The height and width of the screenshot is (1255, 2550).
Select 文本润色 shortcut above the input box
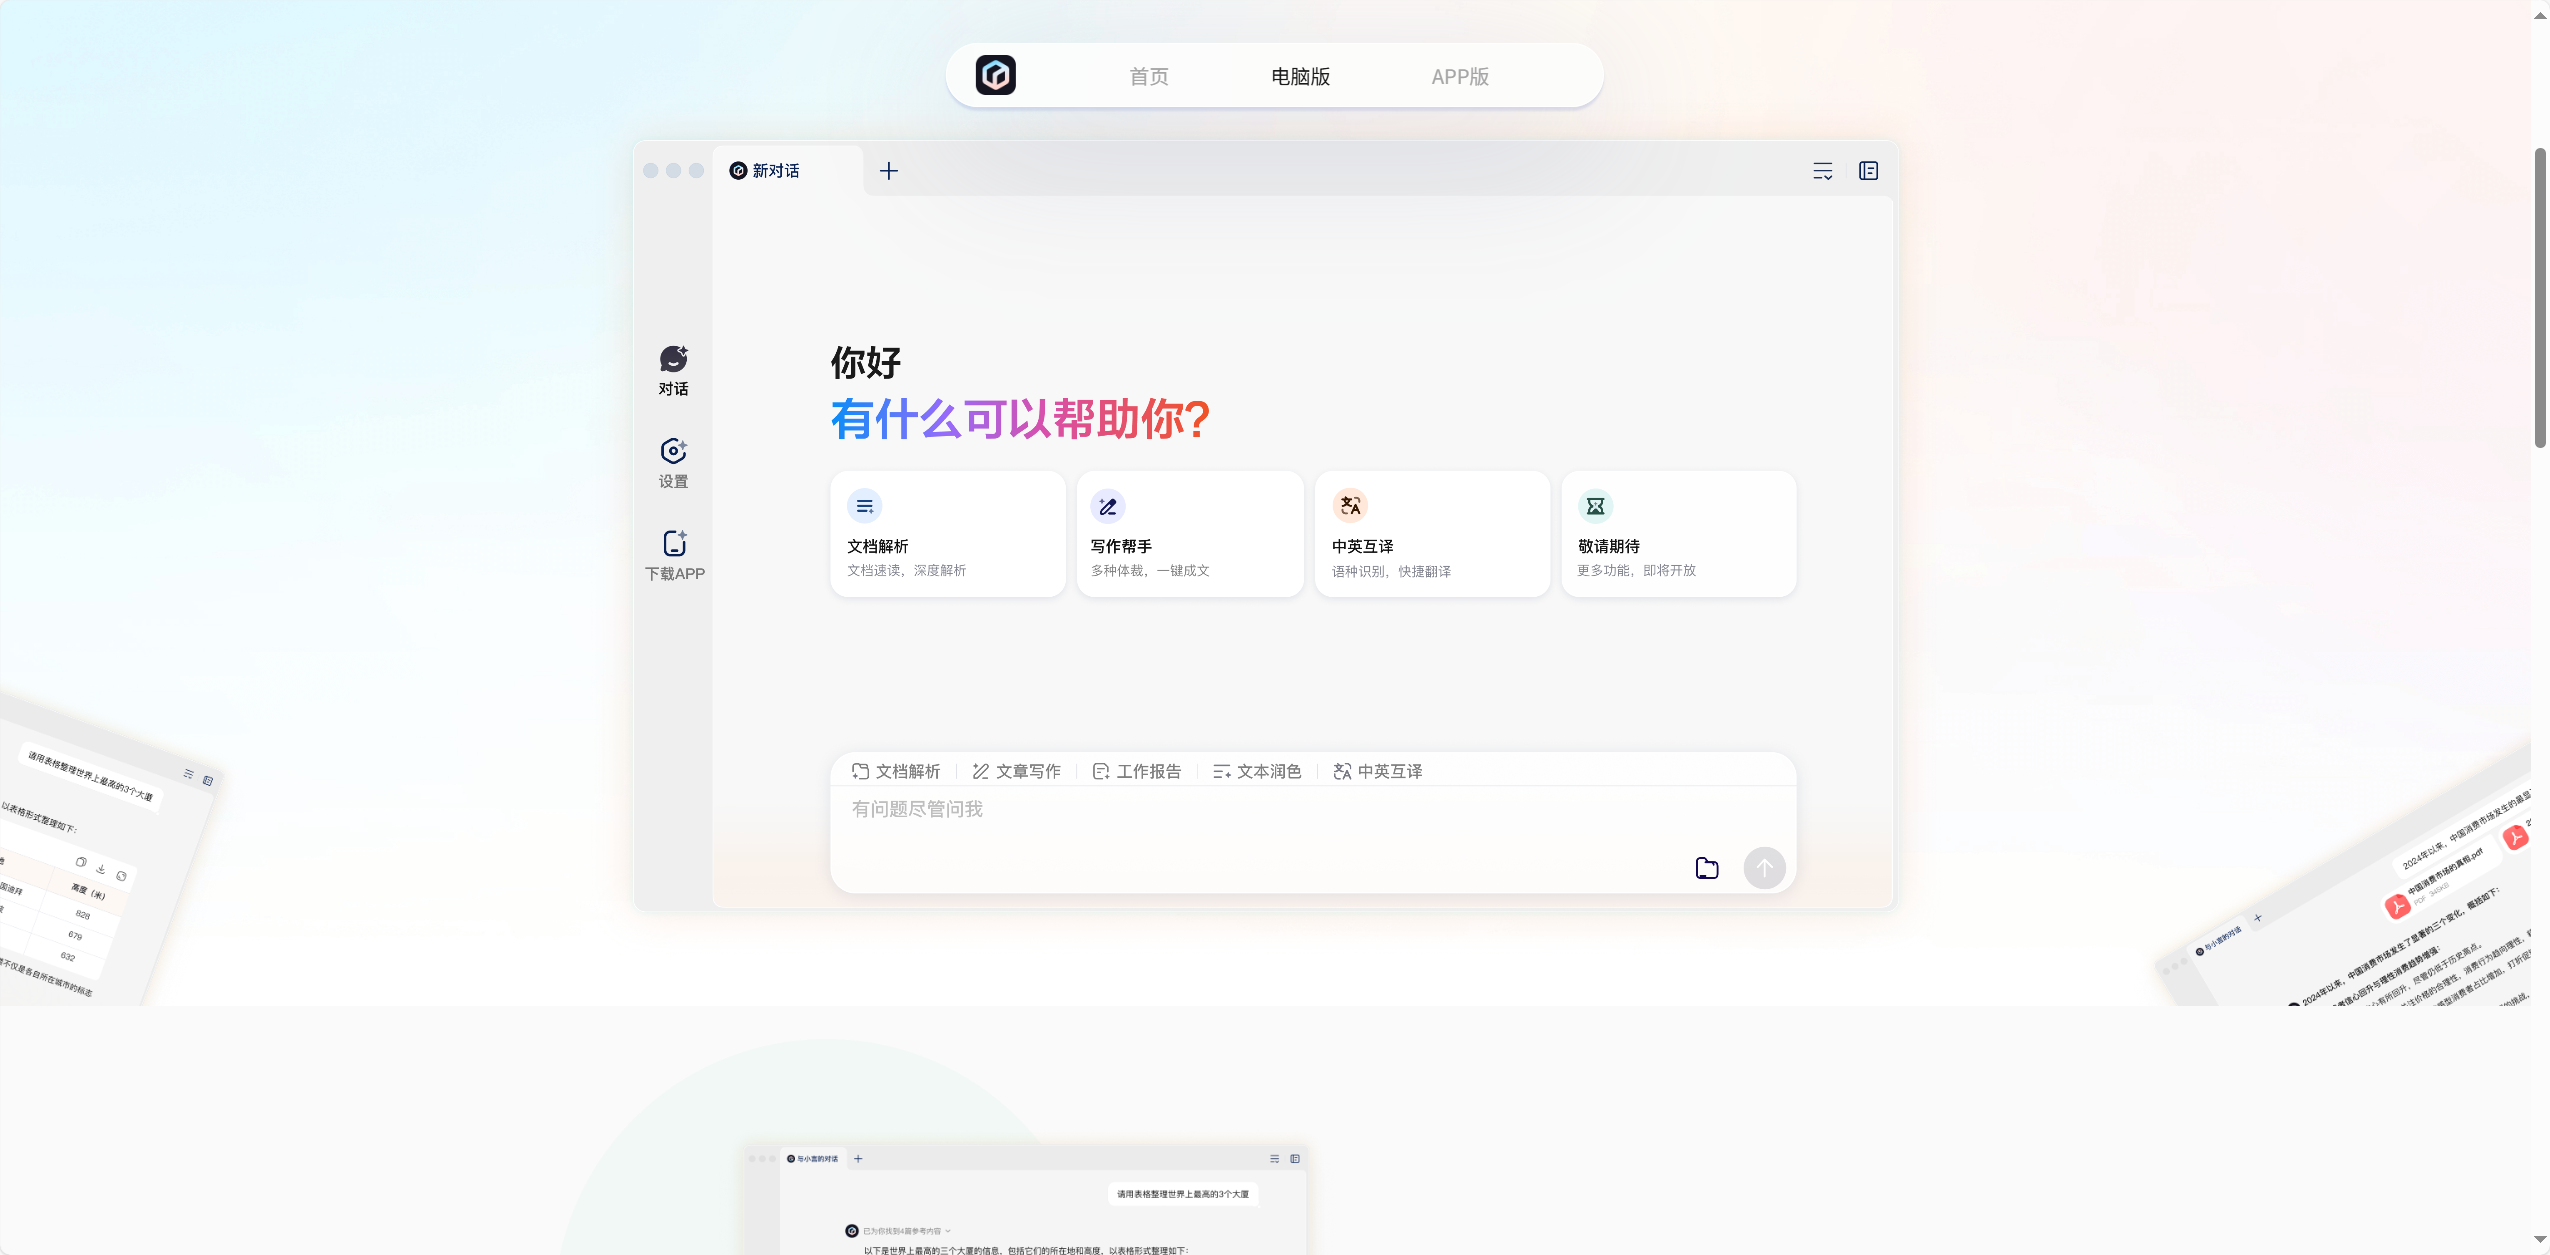pos(1257,771)
